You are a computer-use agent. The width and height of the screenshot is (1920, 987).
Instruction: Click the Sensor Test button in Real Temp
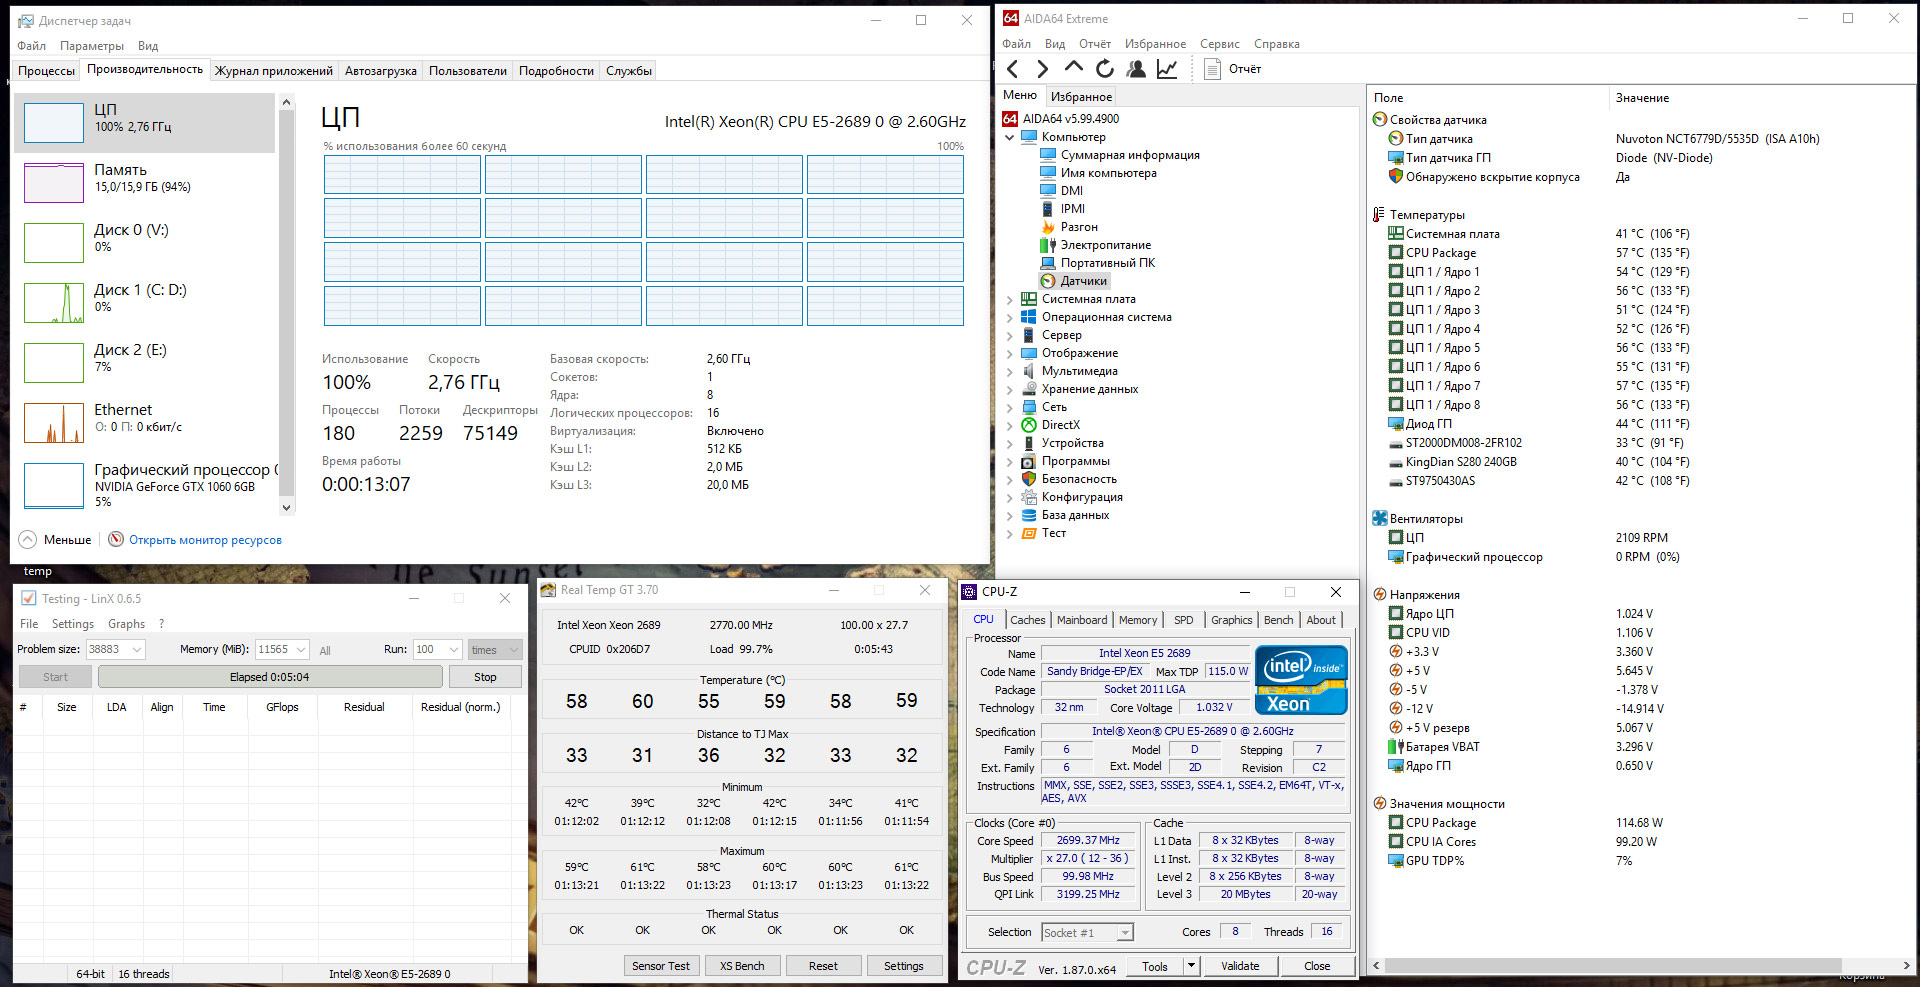[661, 966]
